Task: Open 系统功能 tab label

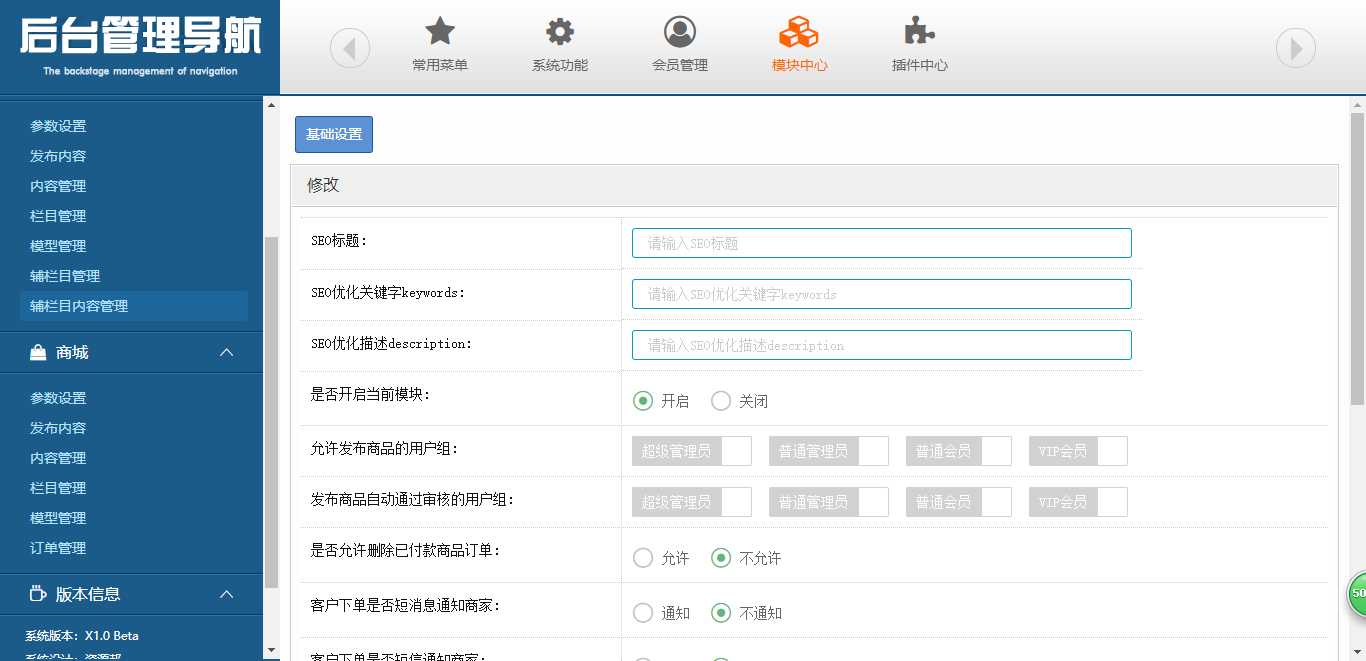Action: point(560,65)
